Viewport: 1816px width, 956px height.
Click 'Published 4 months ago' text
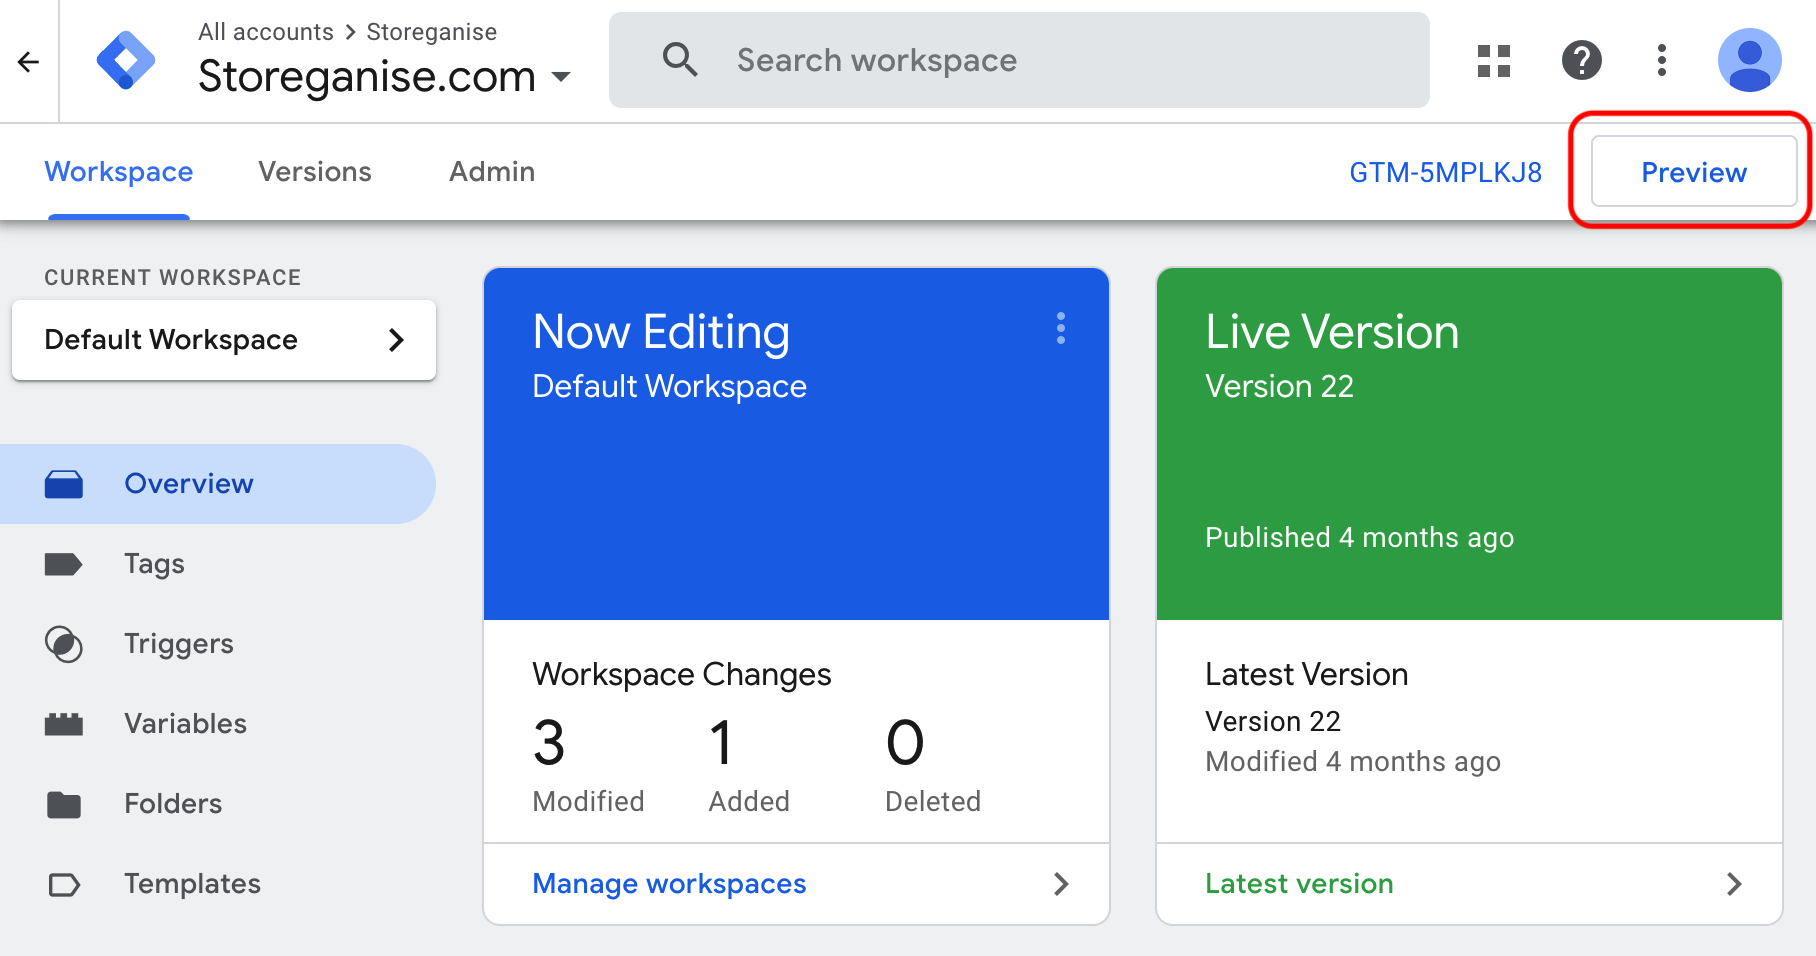[x=1359, y=538]
